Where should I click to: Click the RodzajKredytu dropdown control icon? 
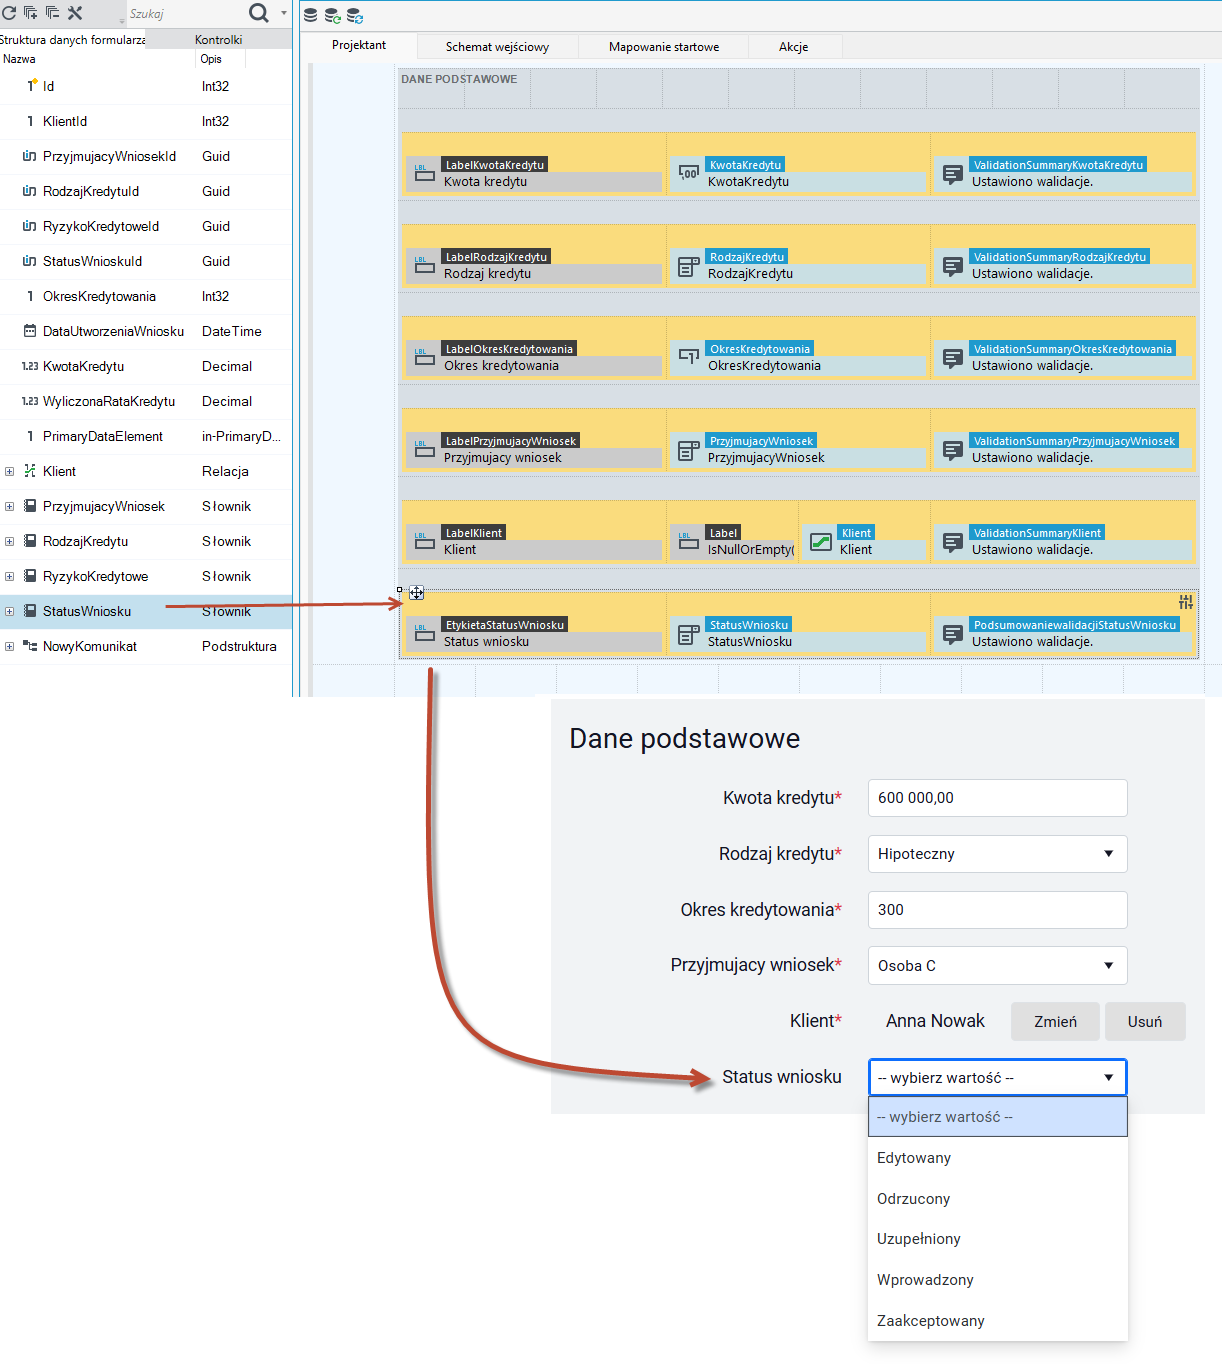[689, 266]
